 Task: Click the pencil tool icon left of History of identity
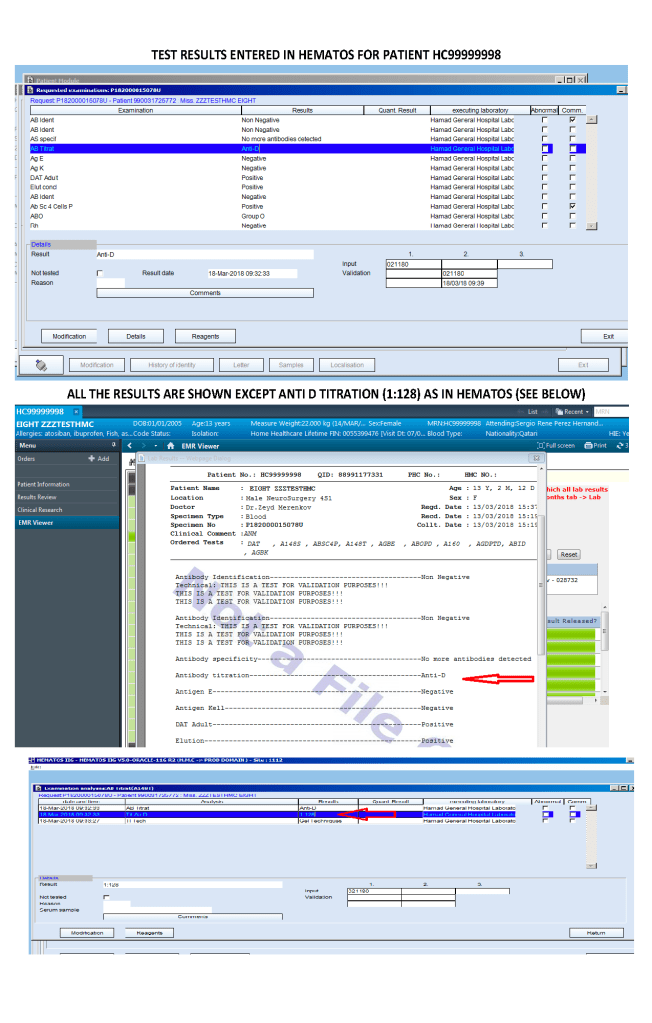point(42,365)
